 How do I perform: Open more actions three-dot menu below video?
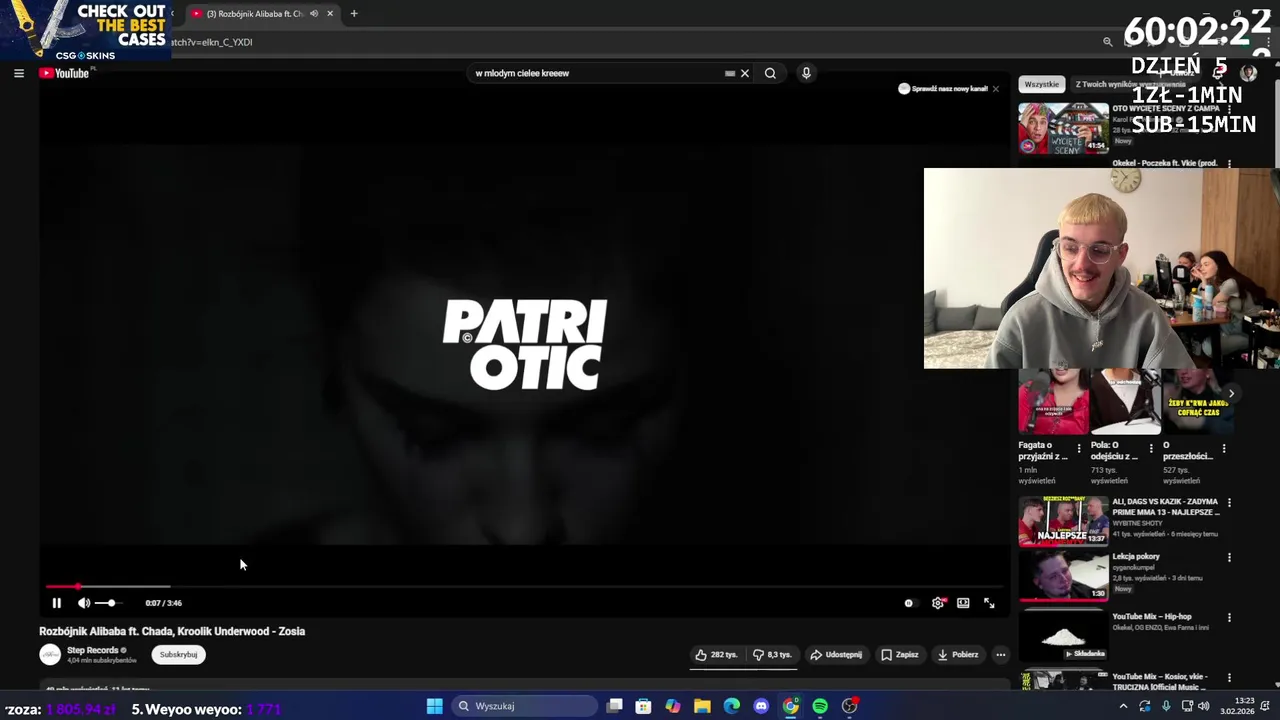1000,655
